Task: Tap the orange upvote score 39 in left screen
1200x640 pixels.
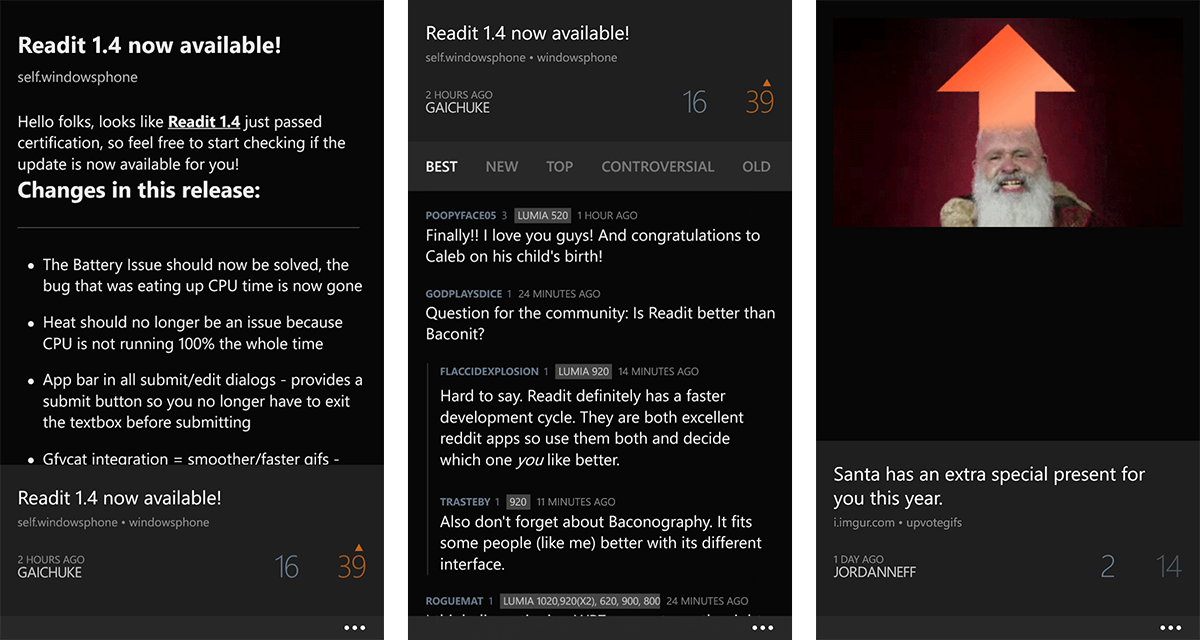Action: (352, 566)
